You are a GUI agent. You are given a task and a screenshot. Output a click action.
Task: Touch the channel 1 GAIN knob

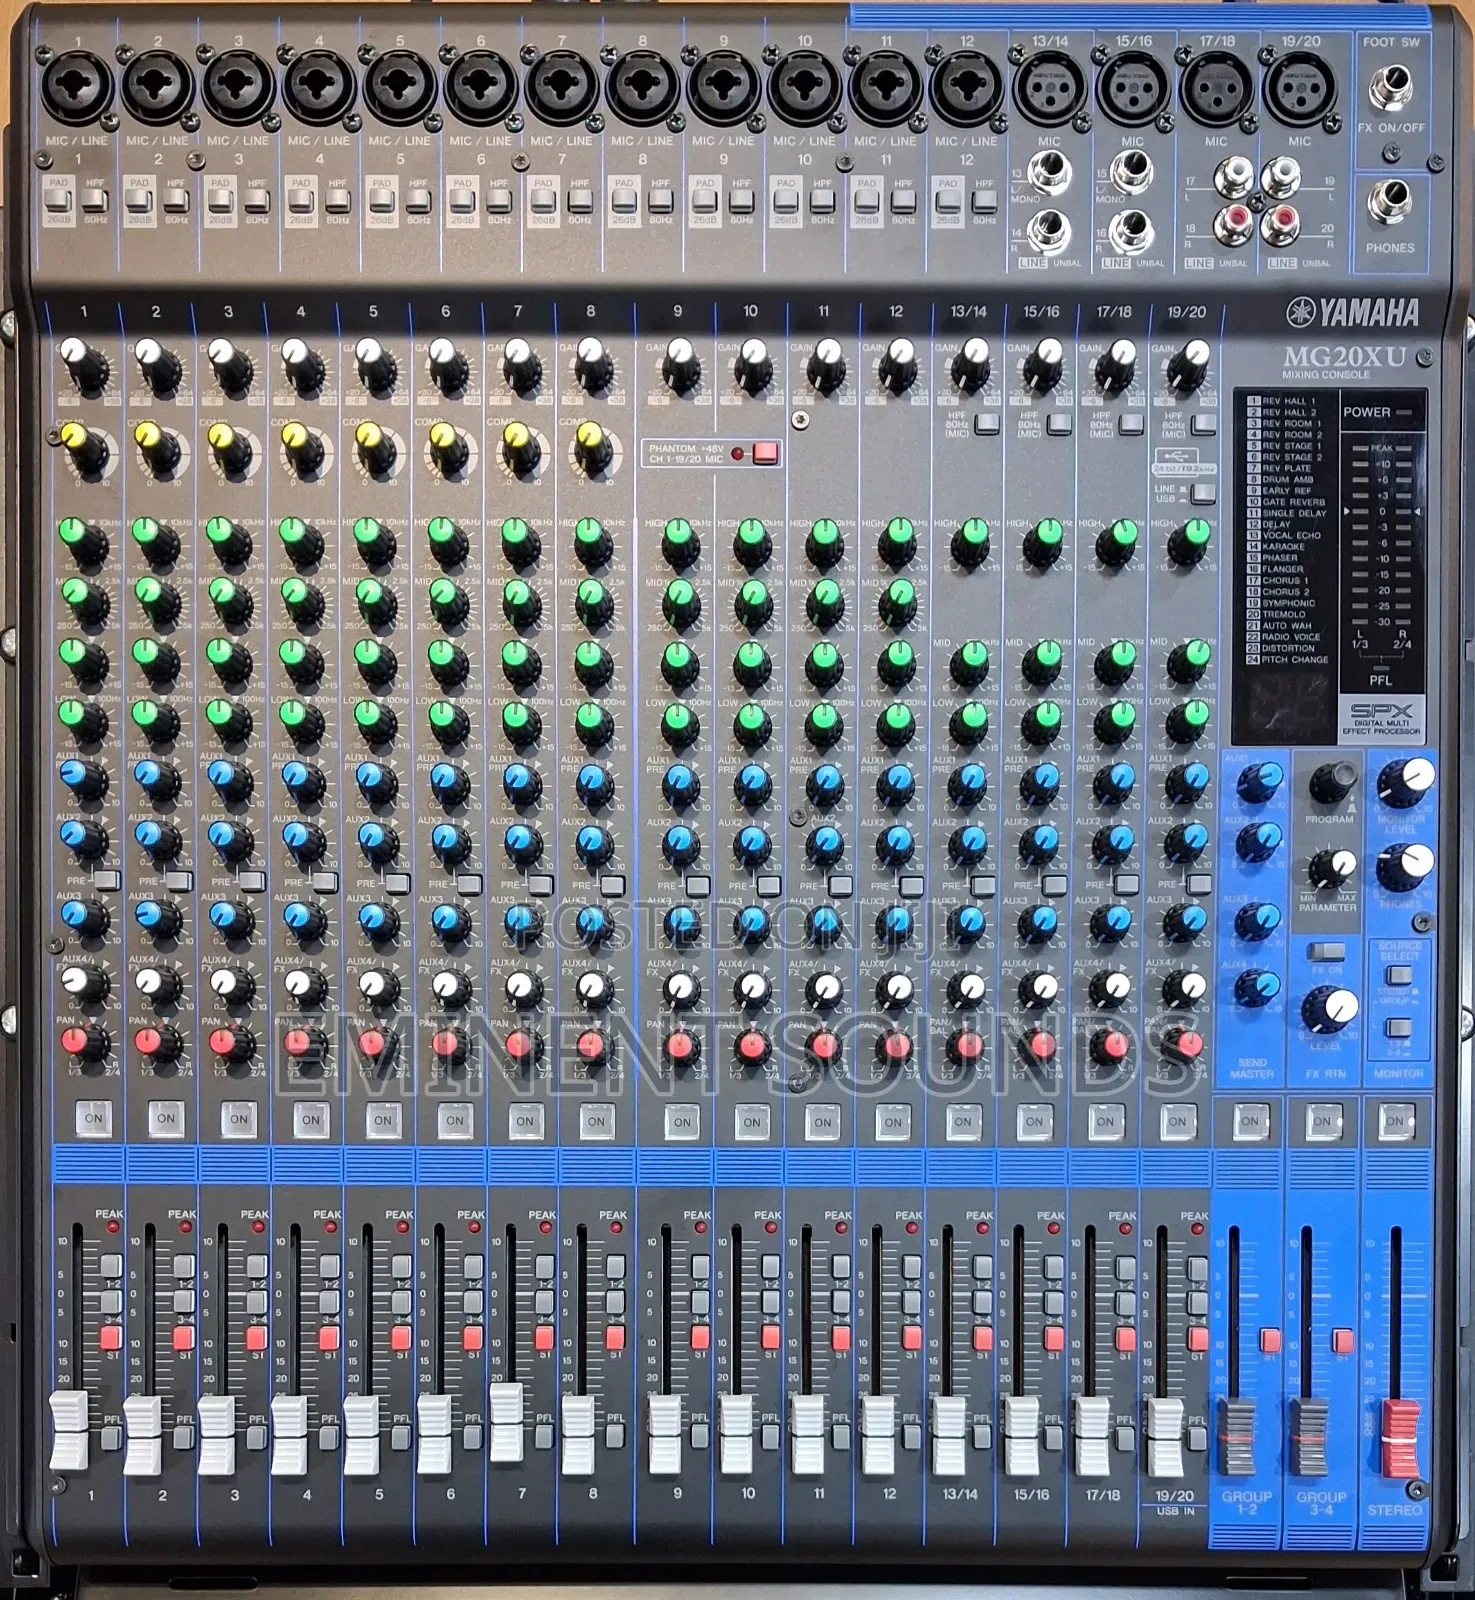click(x=83, y=364)
